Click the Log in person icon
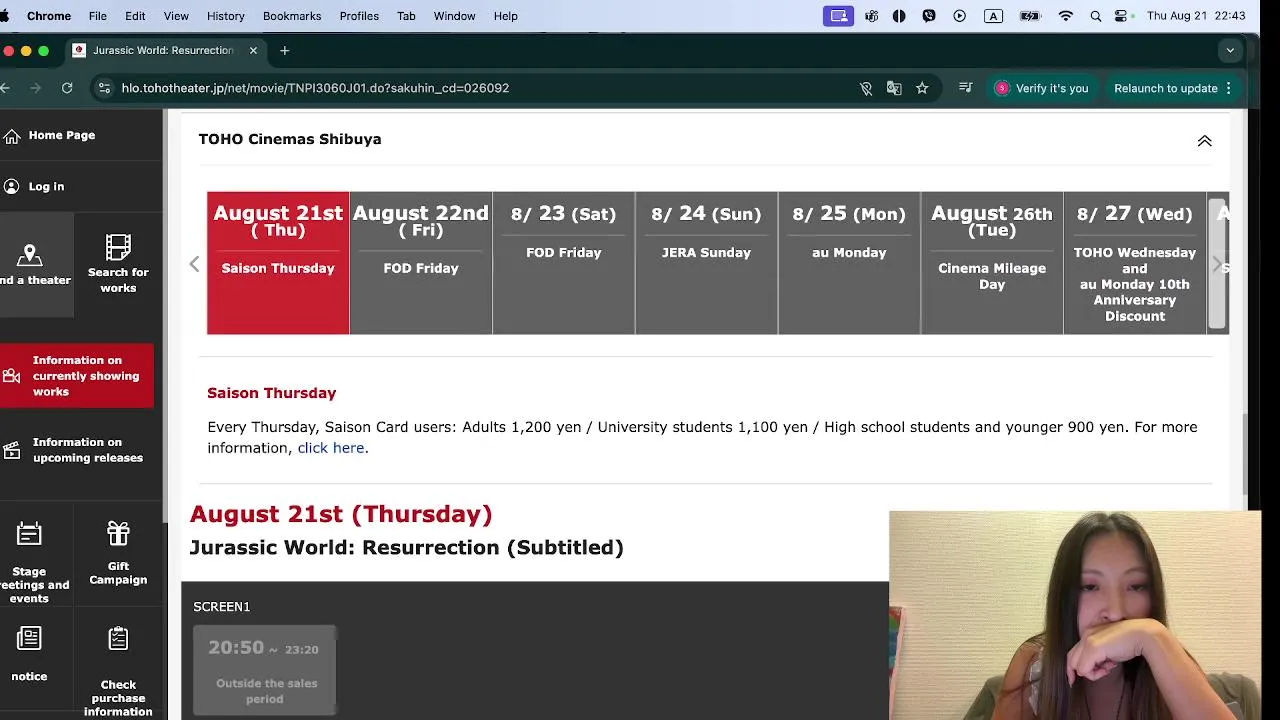Screen dimensions: 1280x720 point(12,187)
